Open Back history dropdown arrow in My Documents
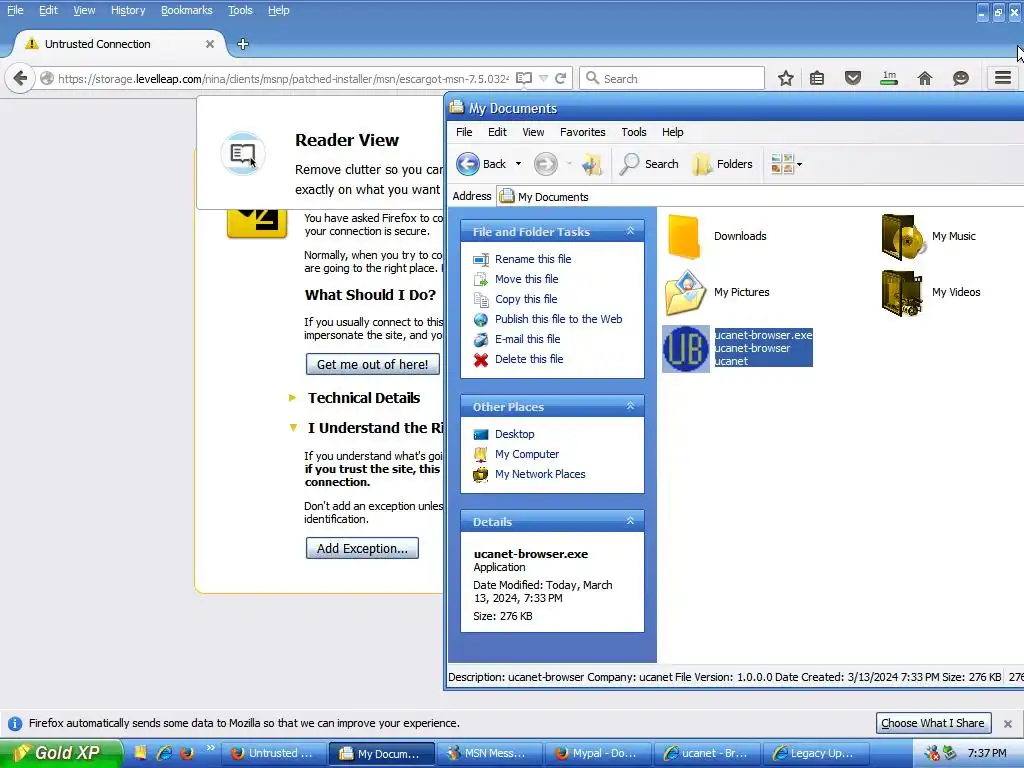The height and width of the screenshot is (768, 1024). (519, 164)
